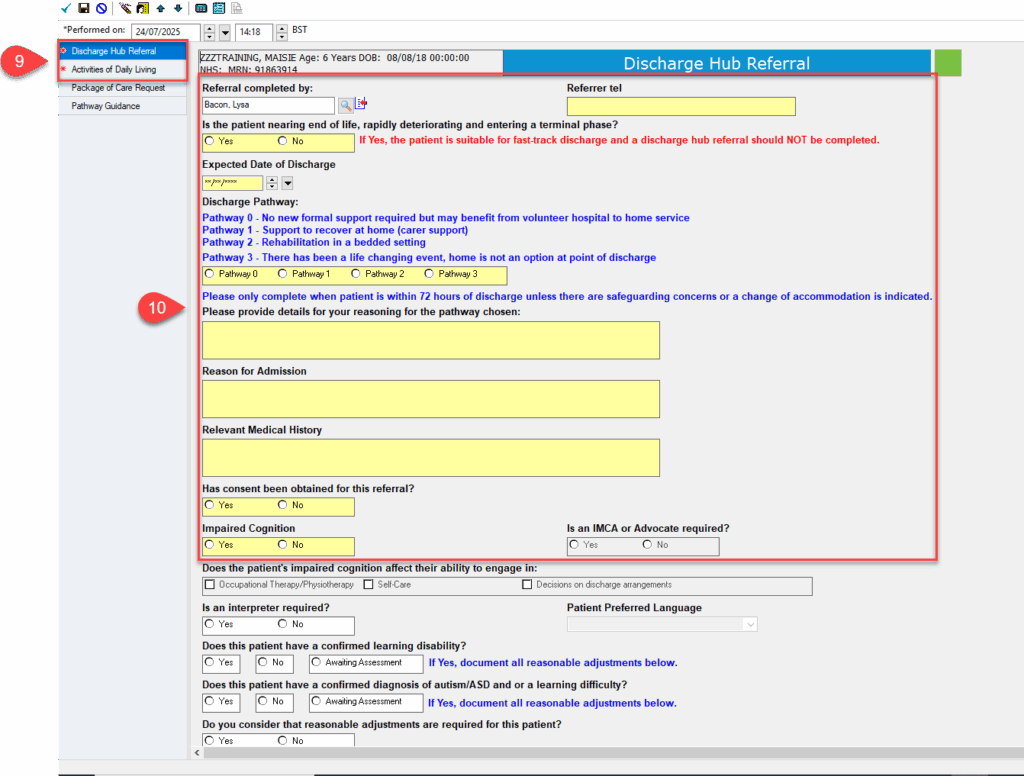Click the Referral completed by name field
Image resolution: width=1024 pixels, height=776 pixels.
(268, 105)
